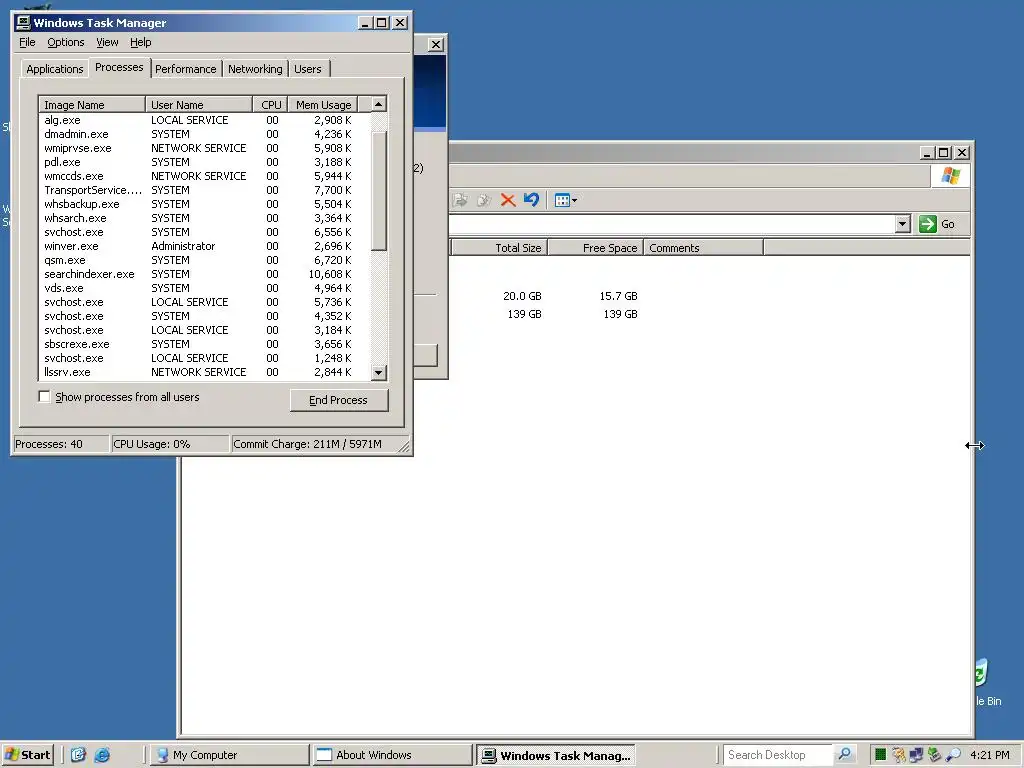Click the process list scroll up arrow

(x=379, y=104)
